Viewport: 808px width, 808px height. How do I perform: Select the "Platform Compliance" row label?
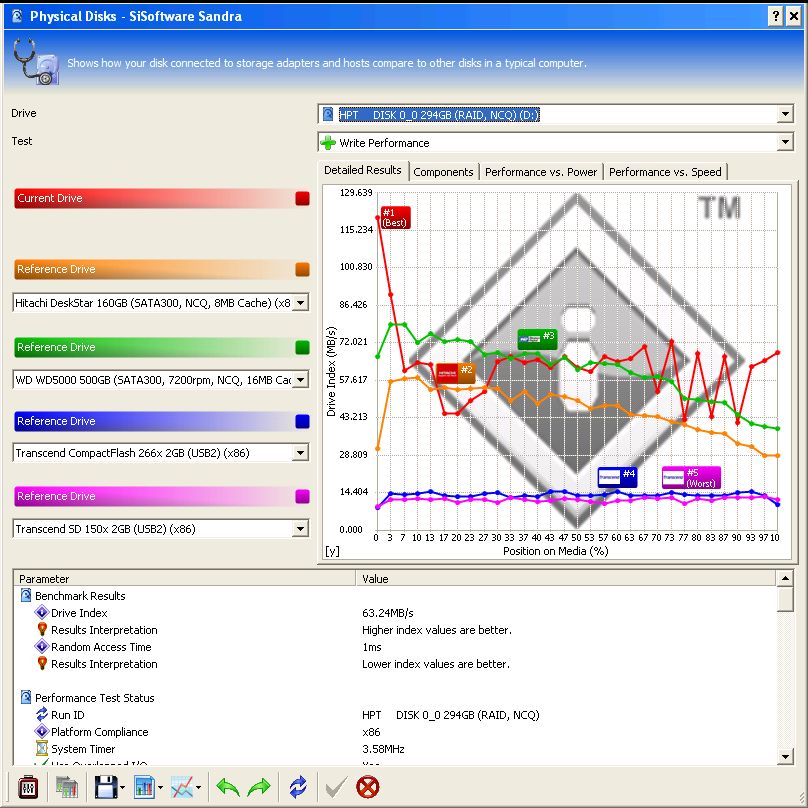point(99,732)
